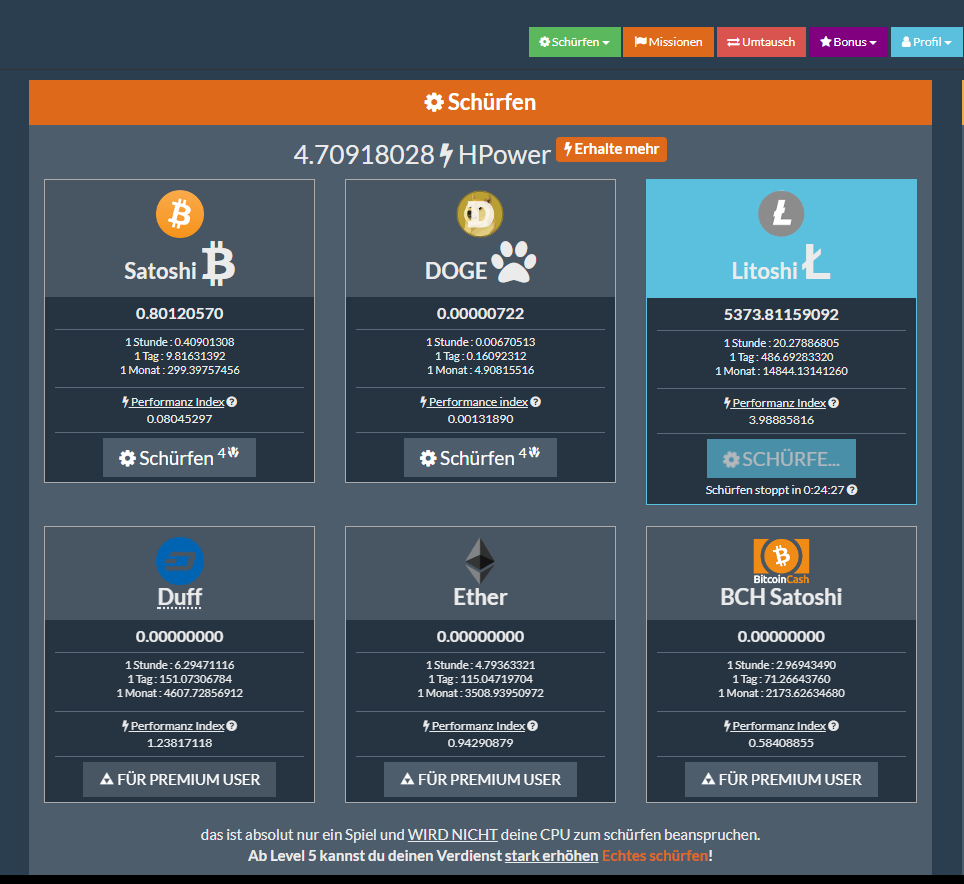Click help icon next to Satoshi Performanz Index
Screen dimensions: 964x884
click(232, 402)
